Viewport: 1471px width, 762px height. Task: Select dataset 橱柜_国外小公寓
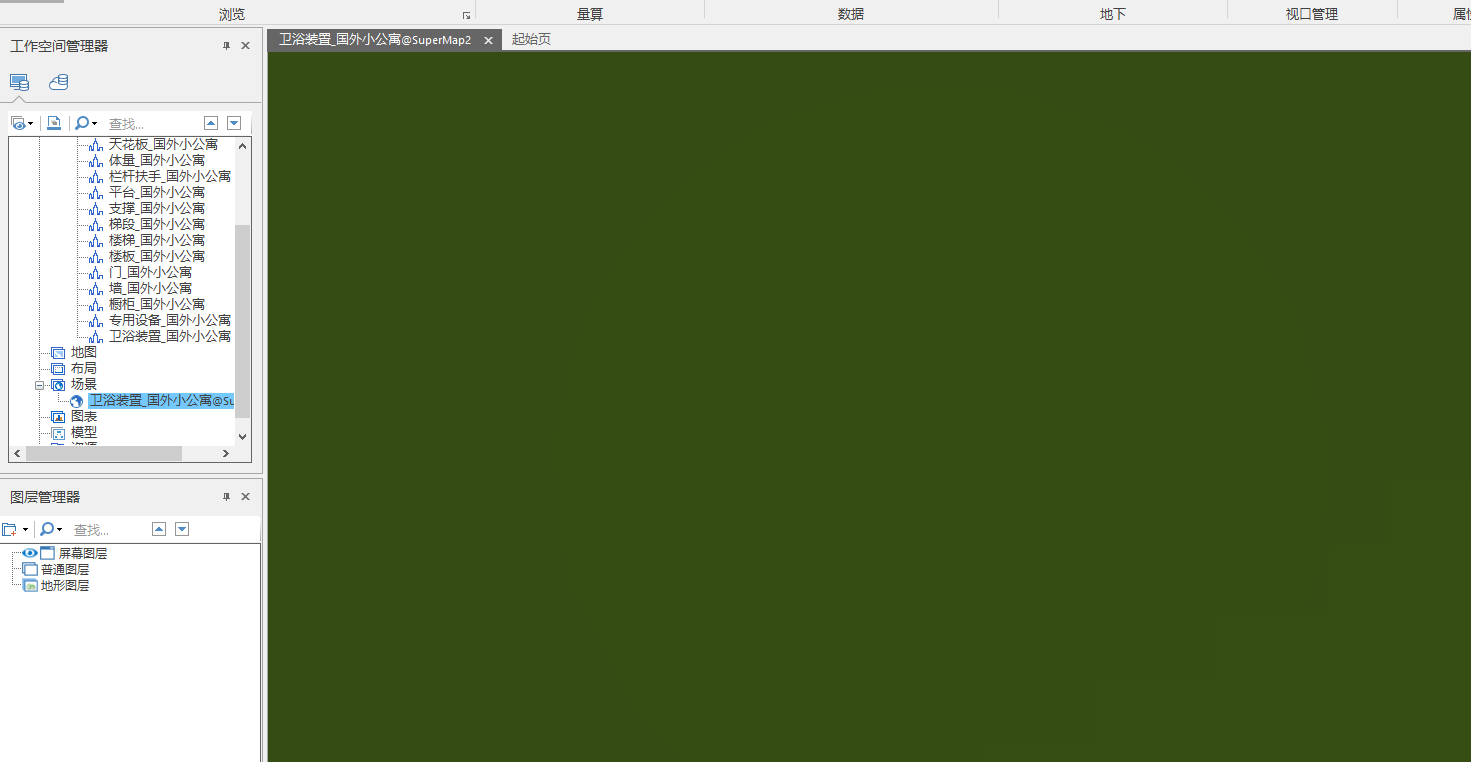157,304
